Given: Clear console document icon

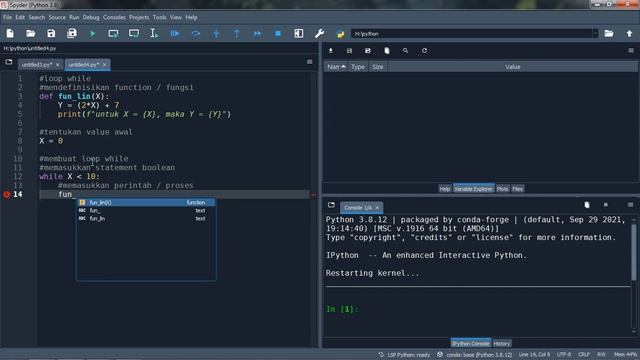Looking at the screenshot, I should pos(587,204).
